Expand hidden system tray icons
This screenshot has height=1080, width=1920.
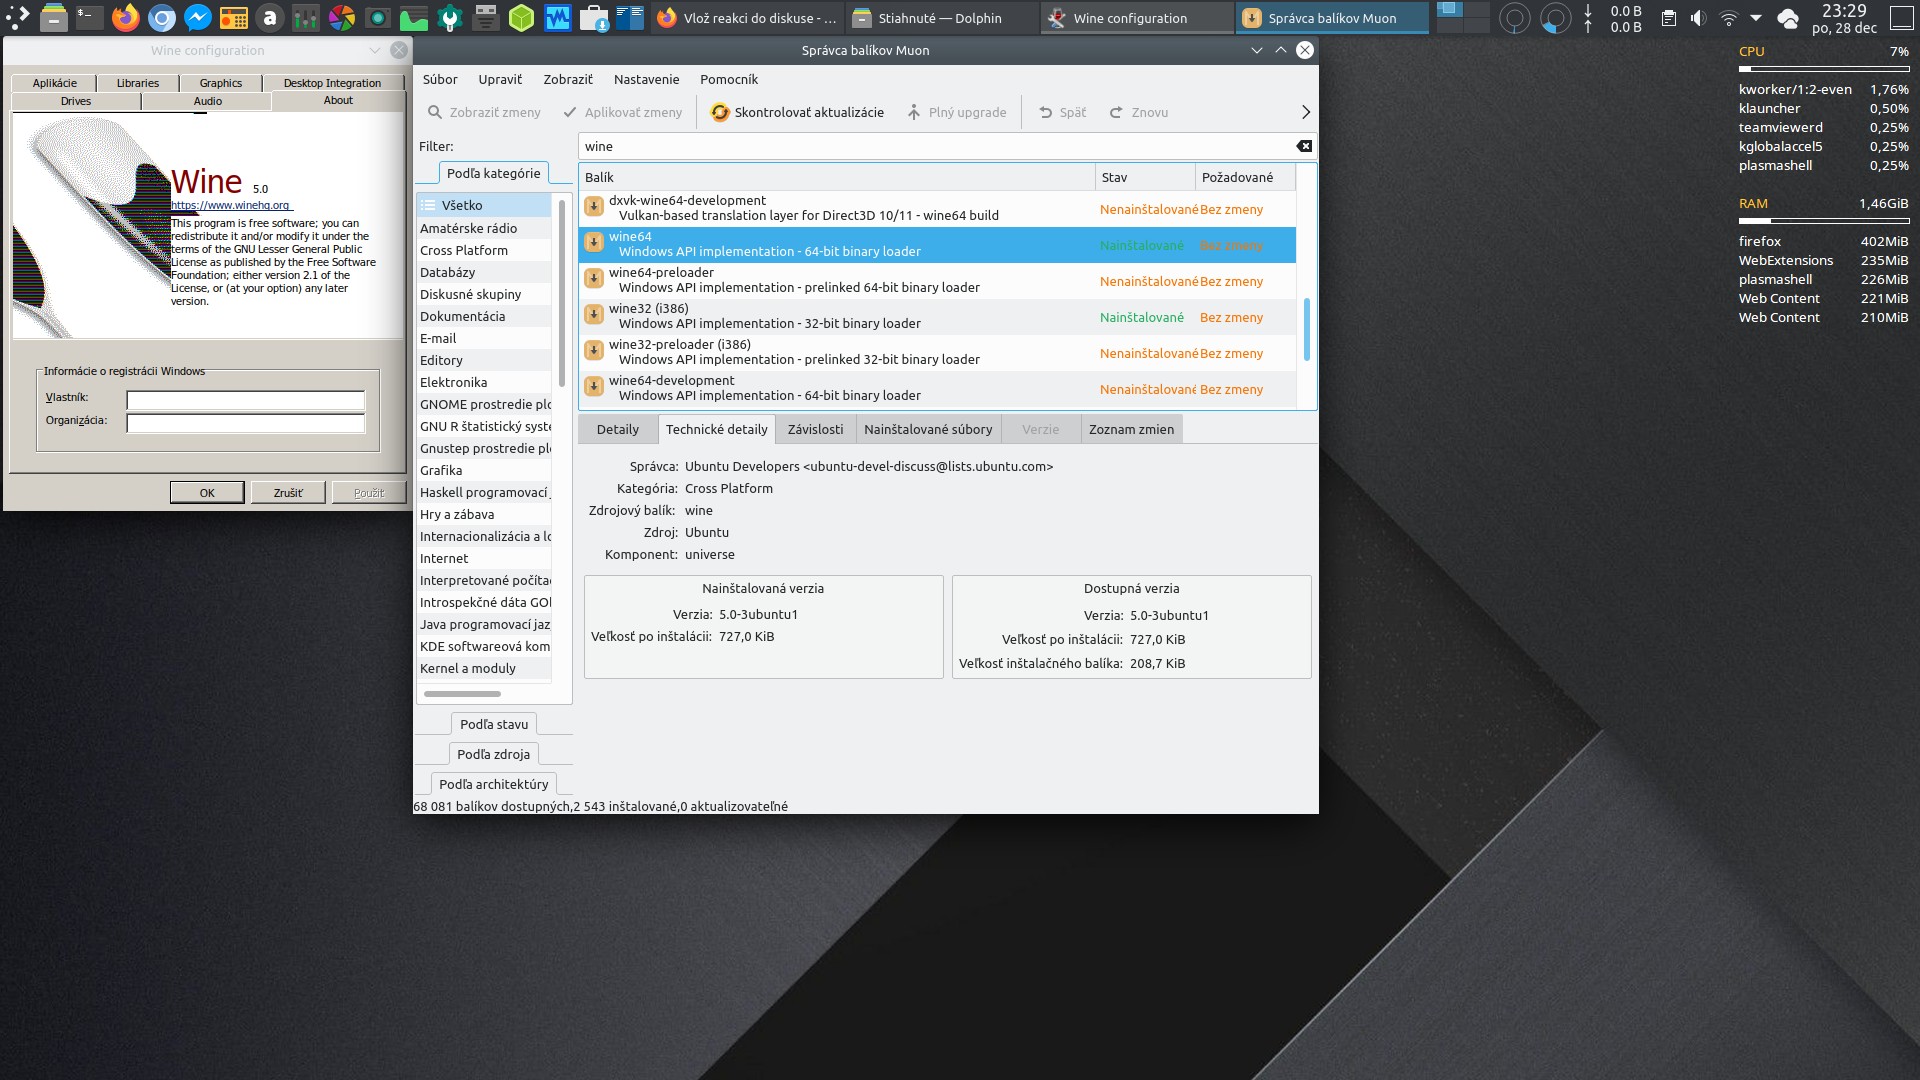(x=1756, y=18)
